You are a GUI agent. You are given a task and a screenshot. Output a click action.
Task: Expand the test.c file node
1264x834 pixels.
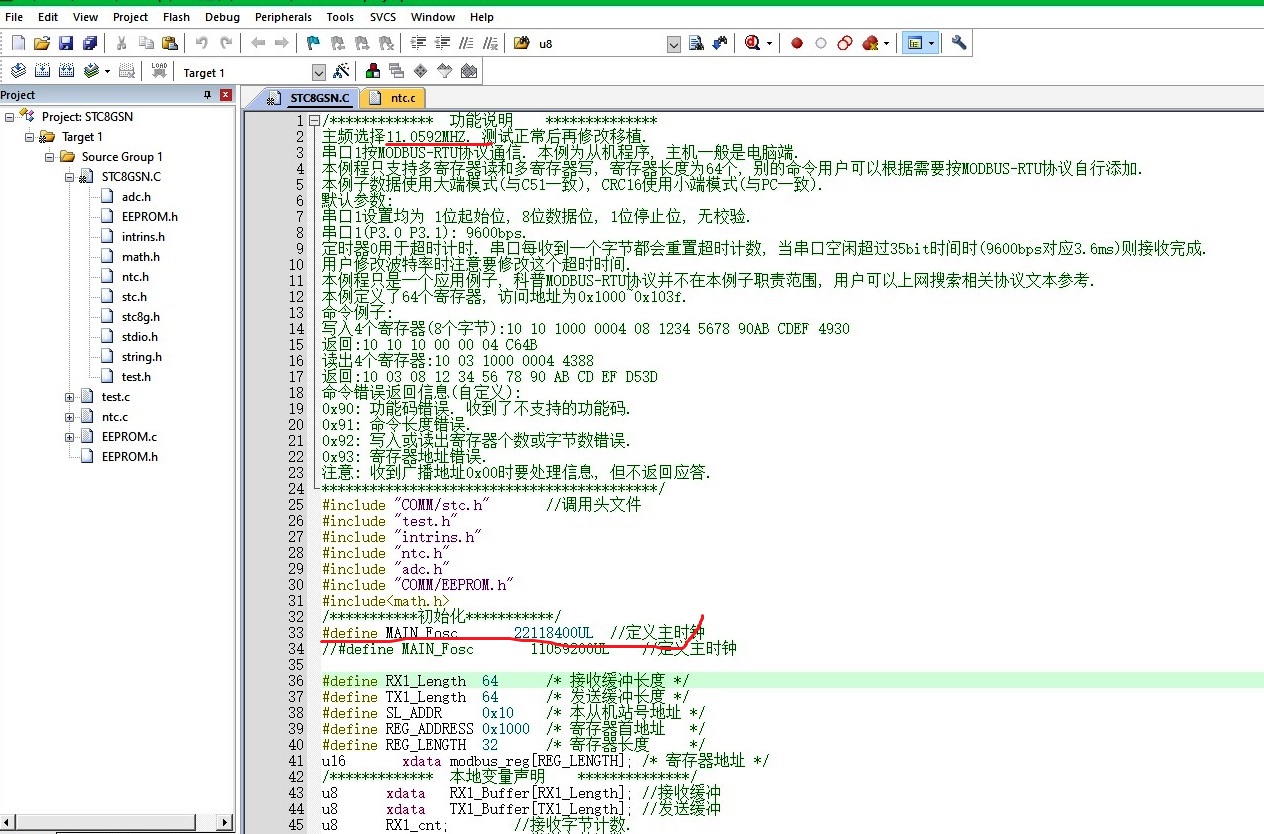click(x=69, y=397)
